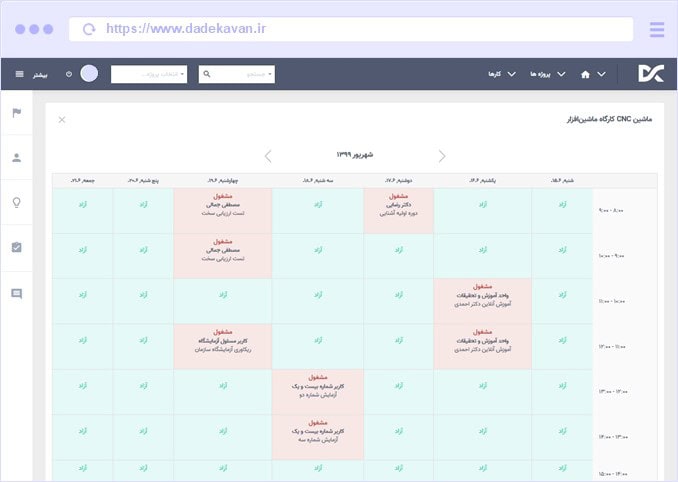Open the clipboard tasks sidebar icon
Image resolution: width=678 pixels, height=482 pixels.
click(16, 247)
